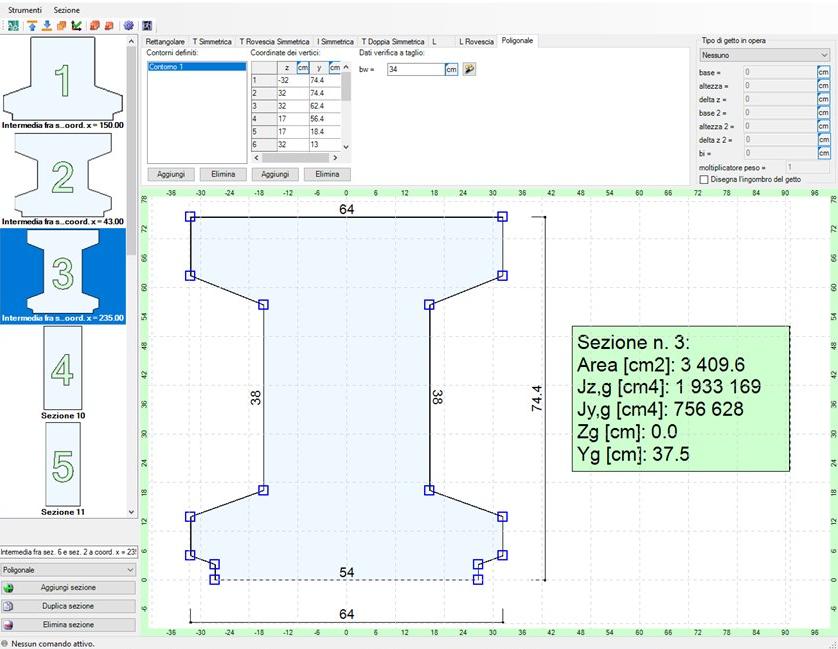The width and height of the screenshot is (838, 649).
Task: Enable 'Disegna l'ingombro del getto' checkbox
Action: 704,179
